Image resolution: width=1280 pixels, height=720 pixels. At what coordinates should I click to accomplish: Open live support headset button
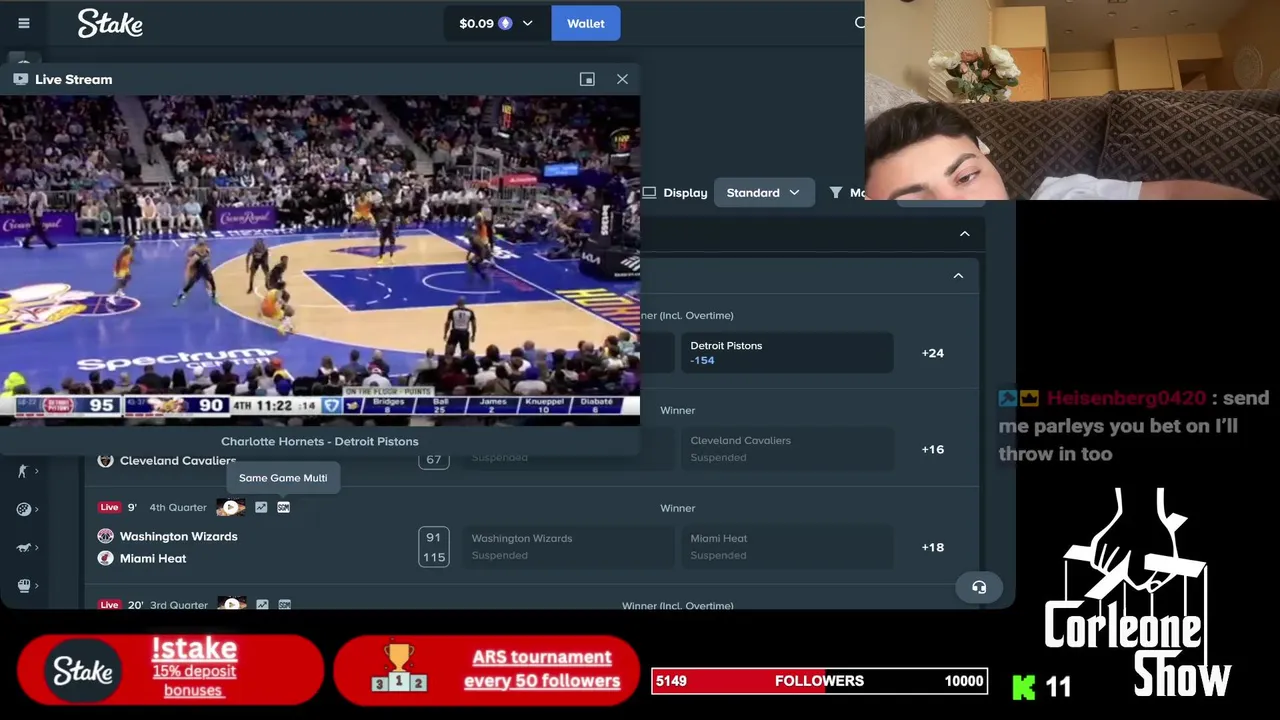[979, 587]
